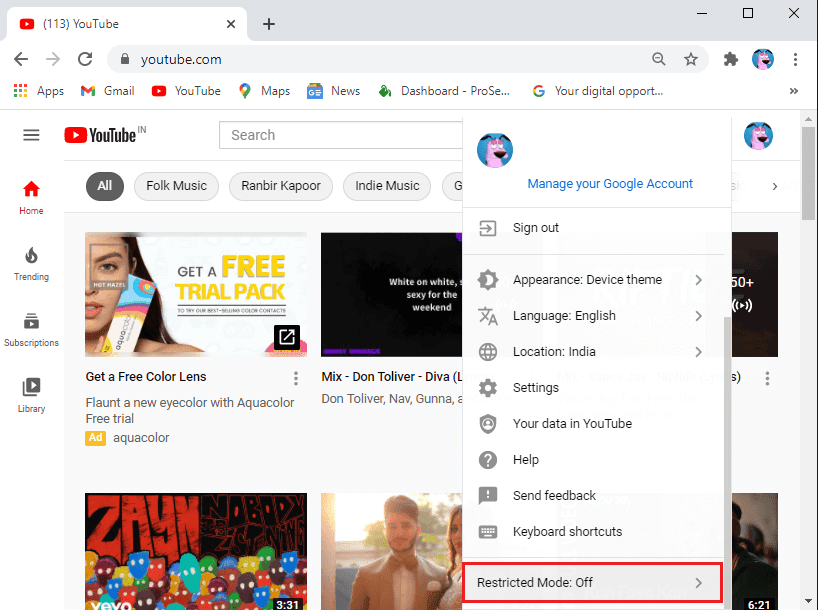Go to Home in the sidebar
This screenshot has height=610, width=818.
coord(31,198)
